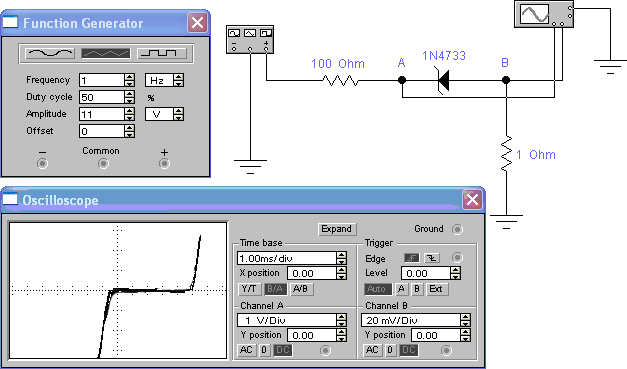627x369 pixels.
Task: Click the negative output terminal
Action: [x=42, y=164]
